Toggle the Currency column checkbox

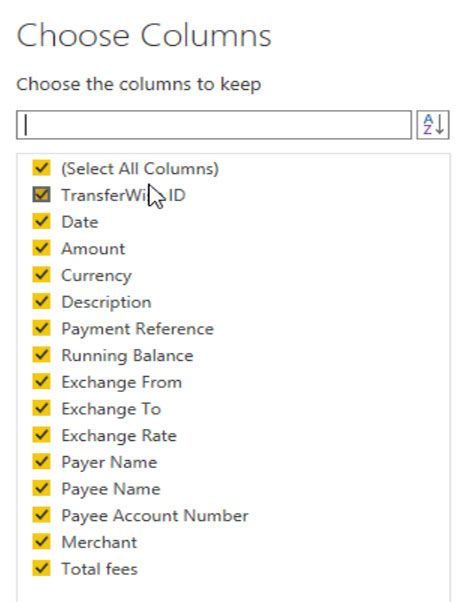click(41, 275)
